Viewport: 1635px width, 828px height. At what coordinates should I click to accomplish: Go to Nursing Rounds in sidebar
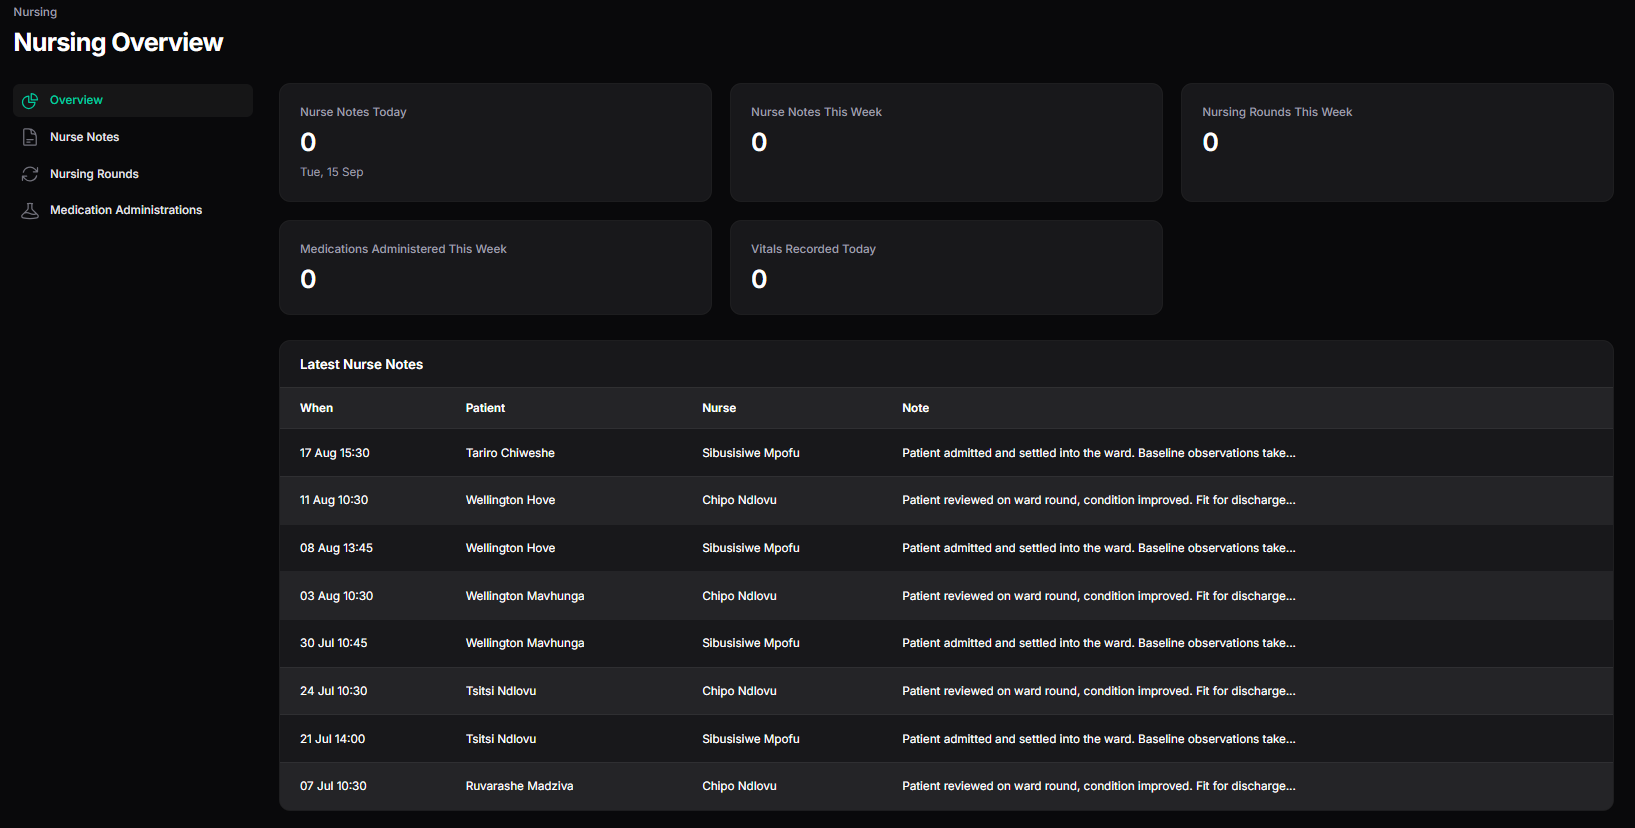click(133, 174)
